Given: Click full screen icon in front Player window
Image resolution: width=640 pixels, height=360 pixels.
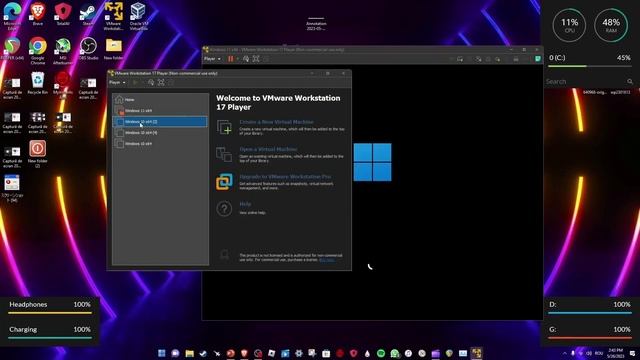Looking at the screenshot, I should 161,82.
